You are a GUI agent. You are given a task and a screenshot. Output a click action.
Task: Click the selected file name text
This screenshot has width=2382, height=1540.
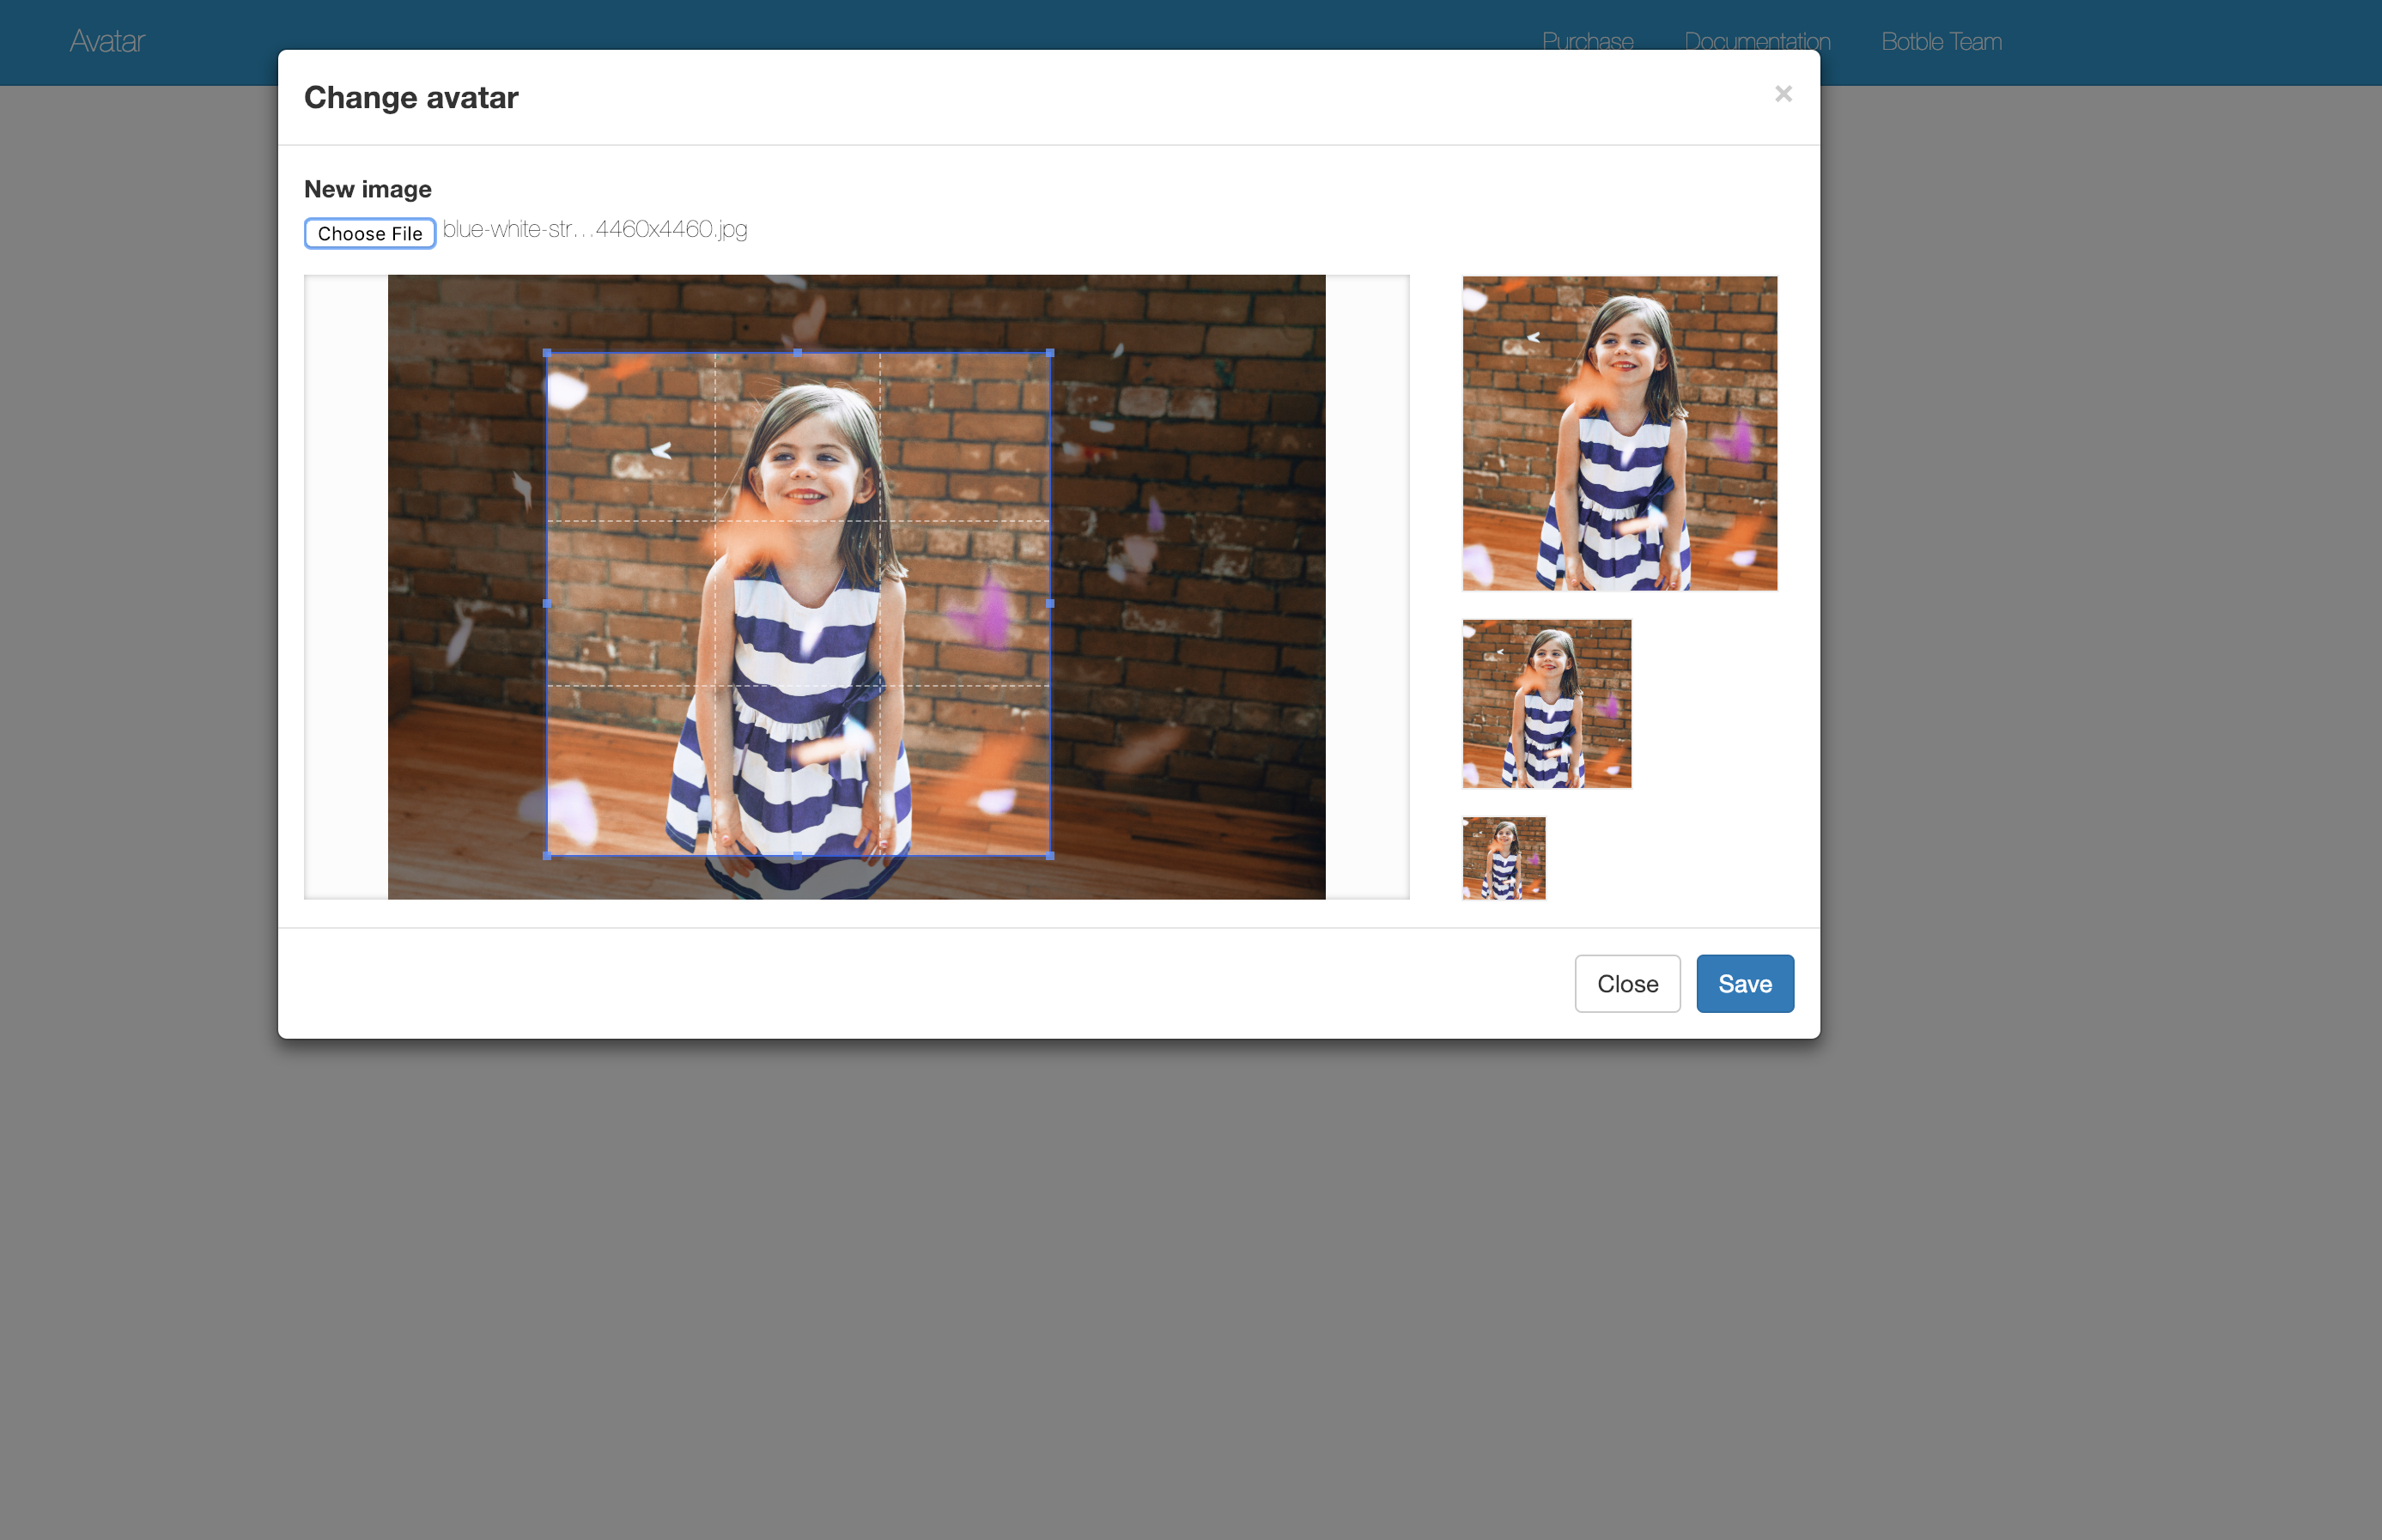pyautogui.click(x=595, y=229)
